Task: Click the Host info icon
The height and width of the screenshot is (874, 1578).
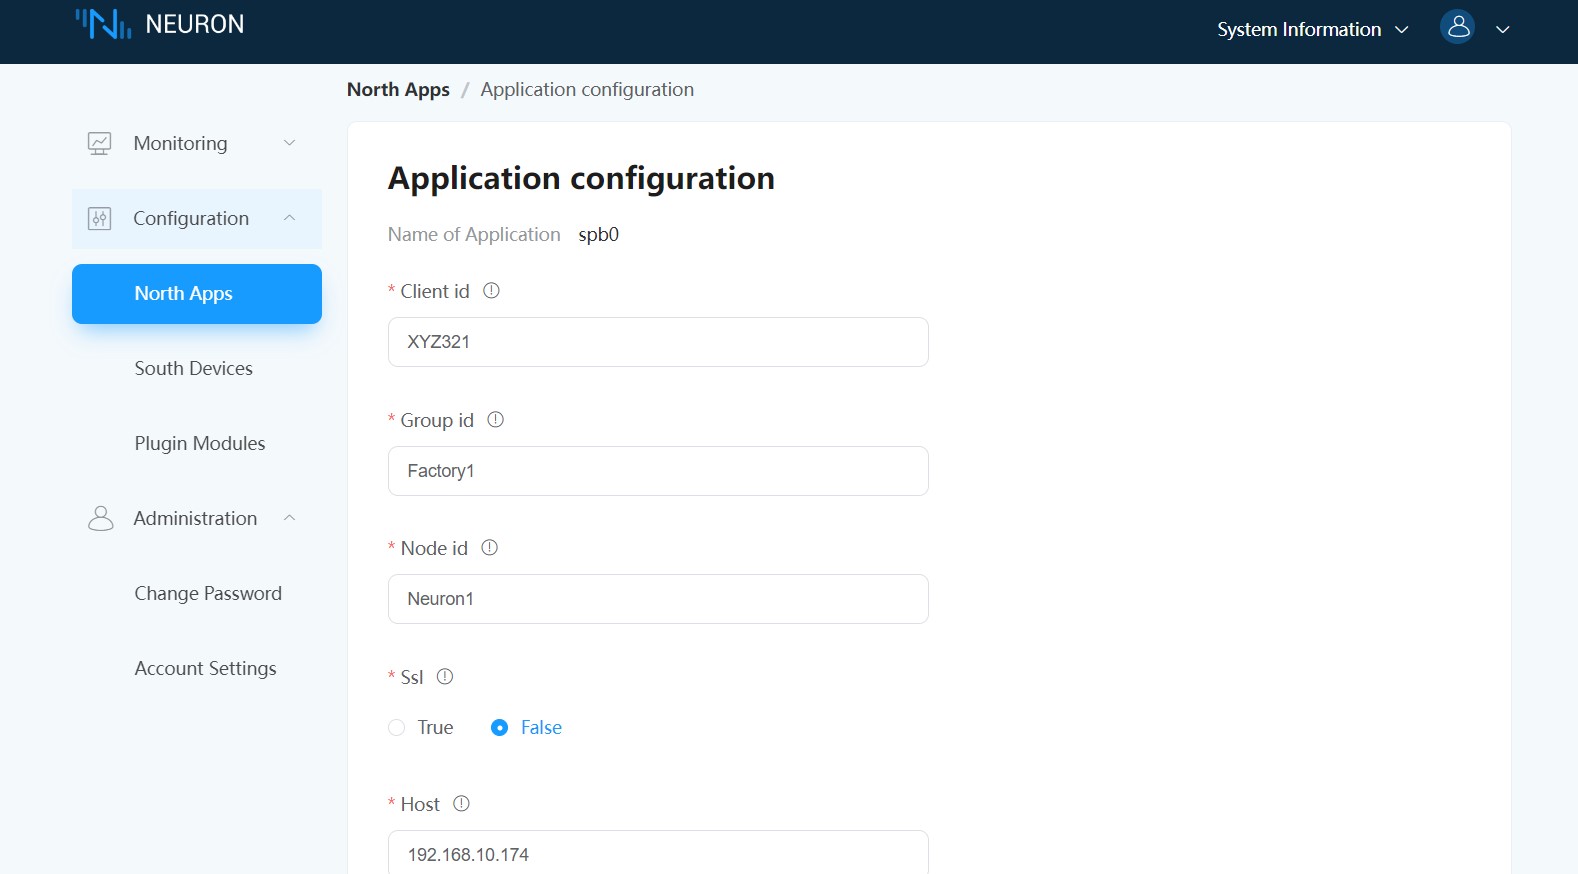Action: click(461, 804)
